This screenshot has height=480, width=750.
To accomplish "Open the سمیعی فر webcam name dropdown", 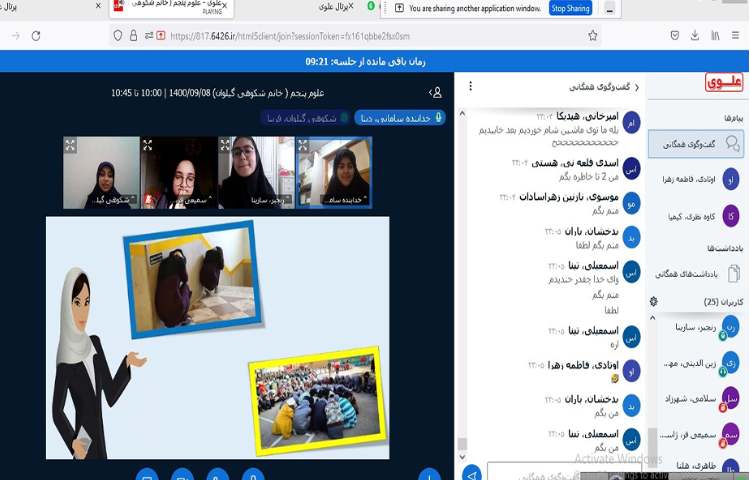I will (189, 200).
